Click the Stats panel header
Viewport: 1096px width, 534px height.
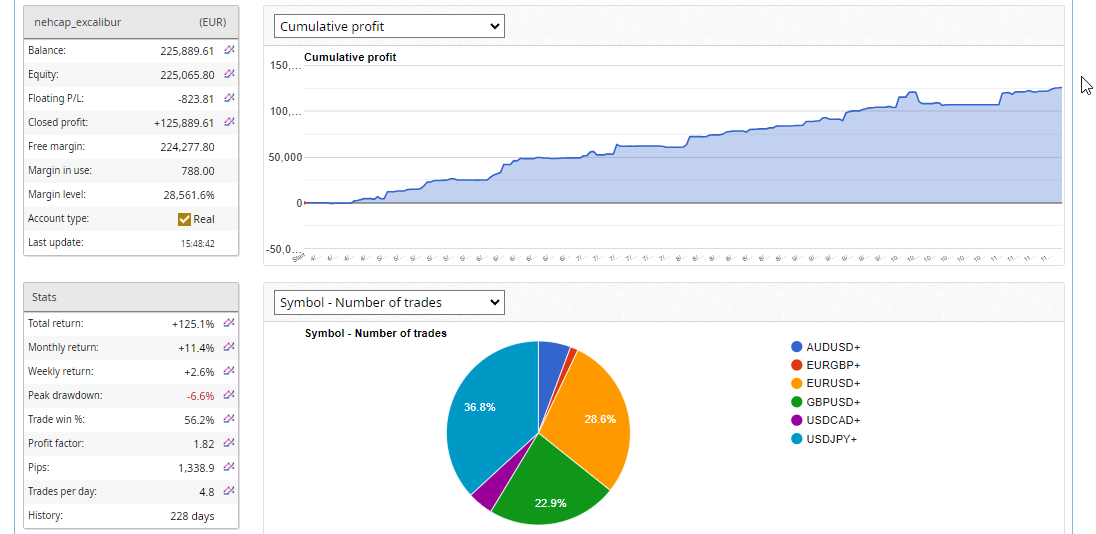coord(131,297)
